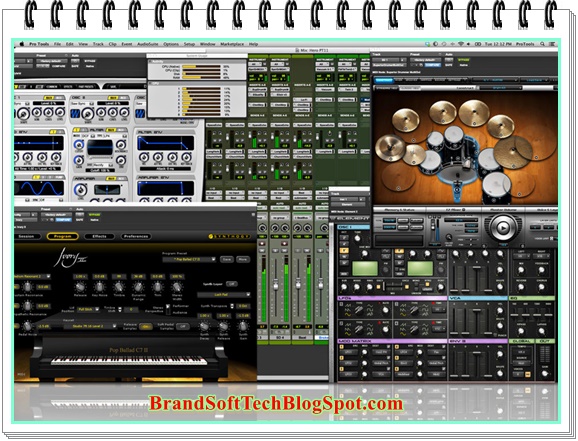
Task: Switch to the Session tab in Ivory
Action: coord(26,236)
